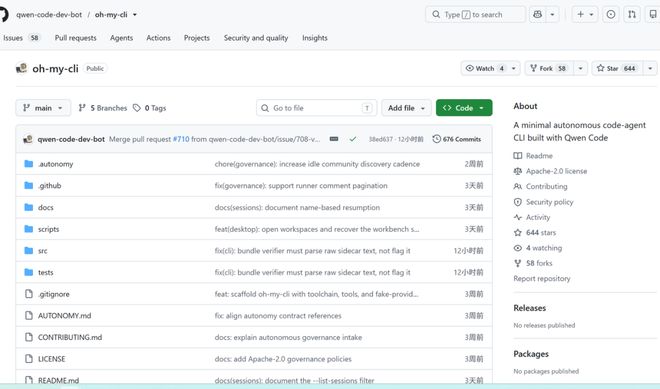Switch to the Actions tab

coord(158,38)
